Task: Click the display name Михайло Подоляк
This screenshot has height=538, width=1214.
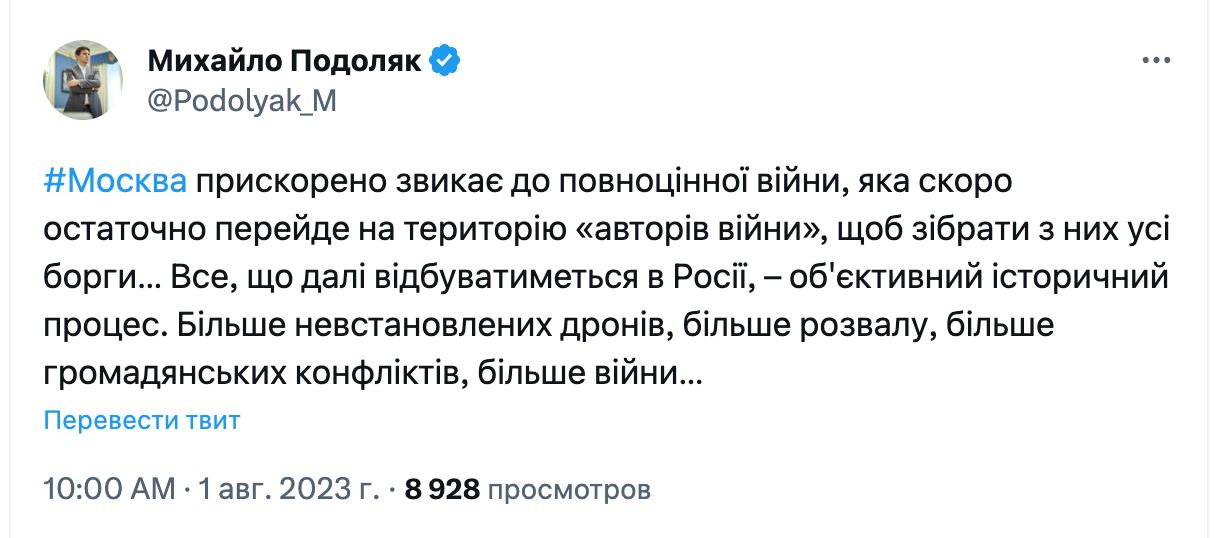Action: pos(285,61)
